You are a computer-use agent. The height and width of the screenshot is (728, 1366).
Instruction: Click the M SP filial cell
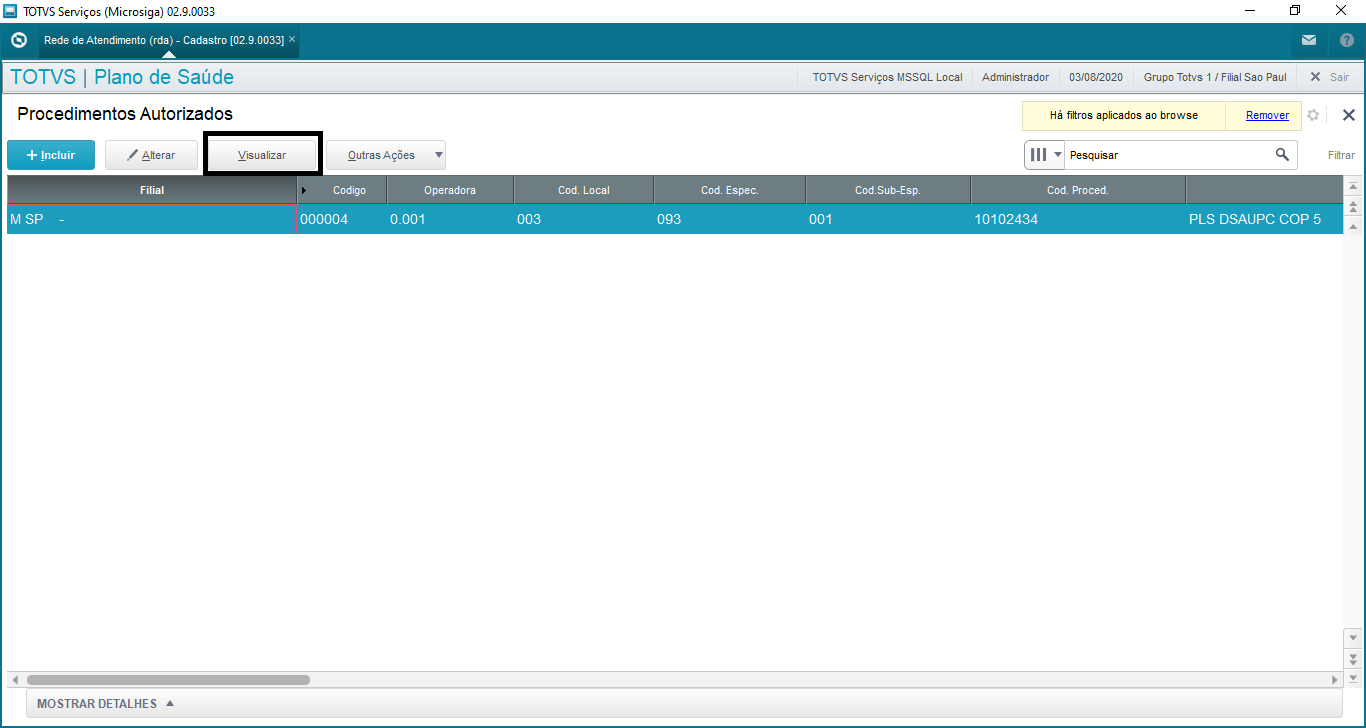[x=152, y=219]
